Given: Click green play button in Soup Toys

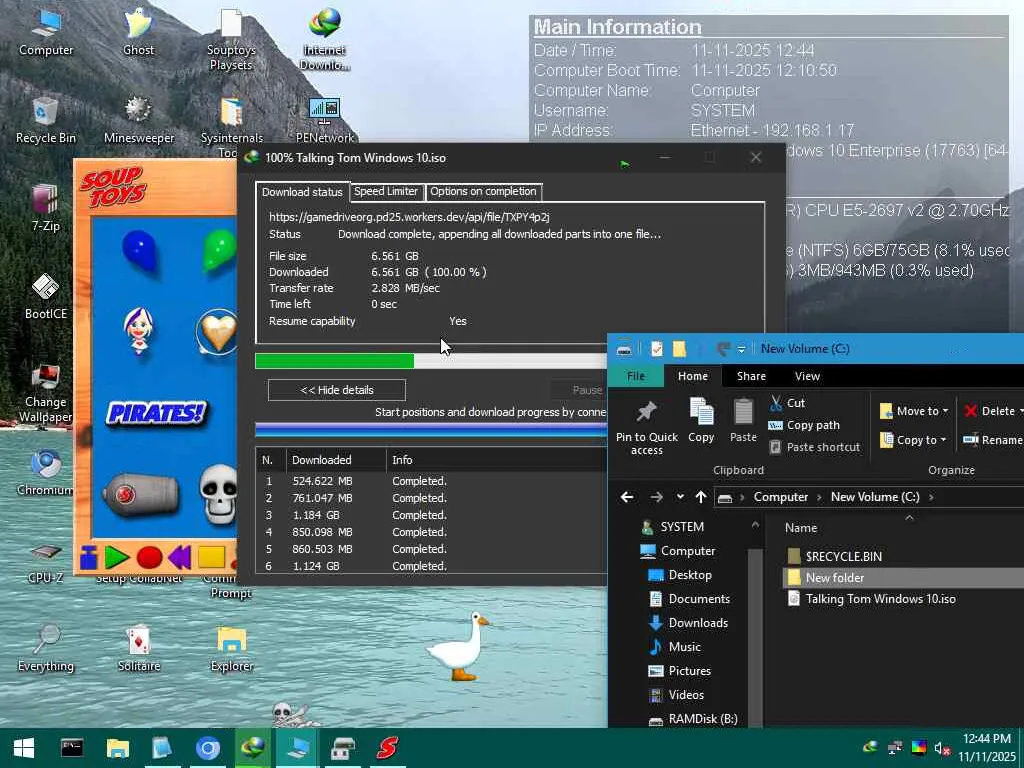Looking at the screenshot, I should pos(116,557).
